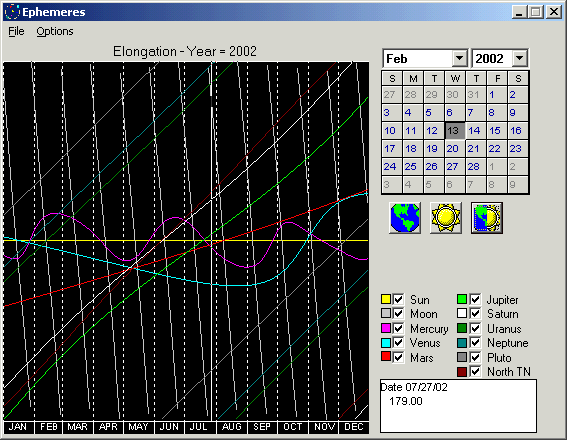Select the yellow Sun icon button
Viewport: 567px width, 440px height.
click(x=446, y=218)
